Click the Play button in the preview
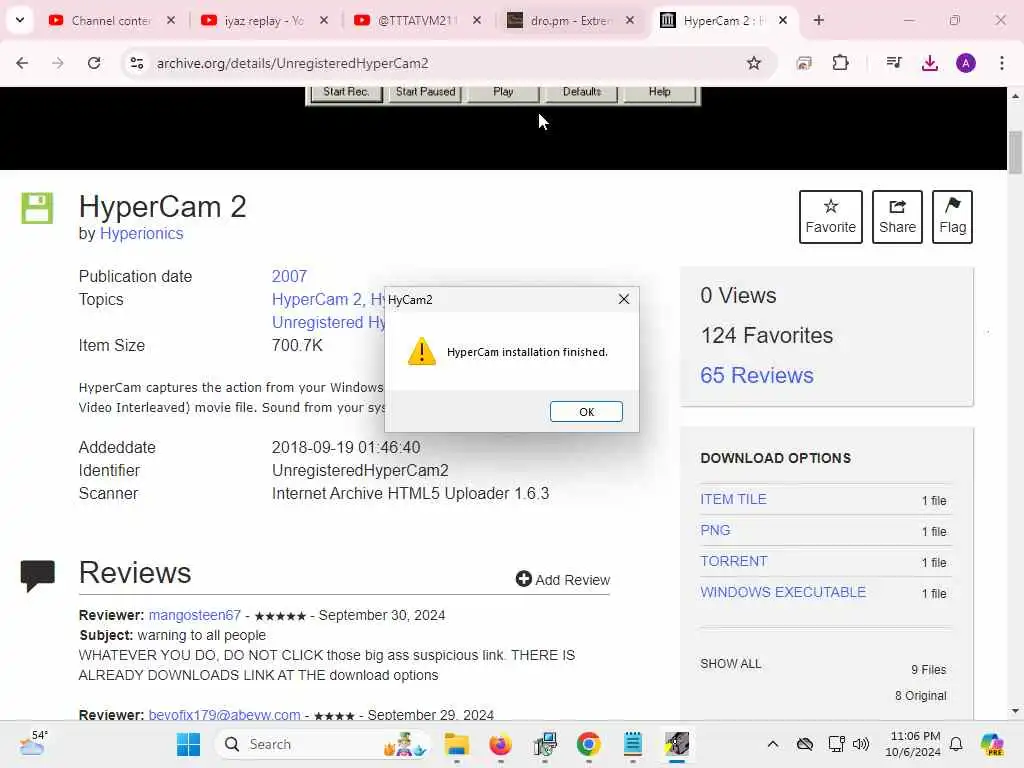The image size is (1024, 768). click(503, 92)
